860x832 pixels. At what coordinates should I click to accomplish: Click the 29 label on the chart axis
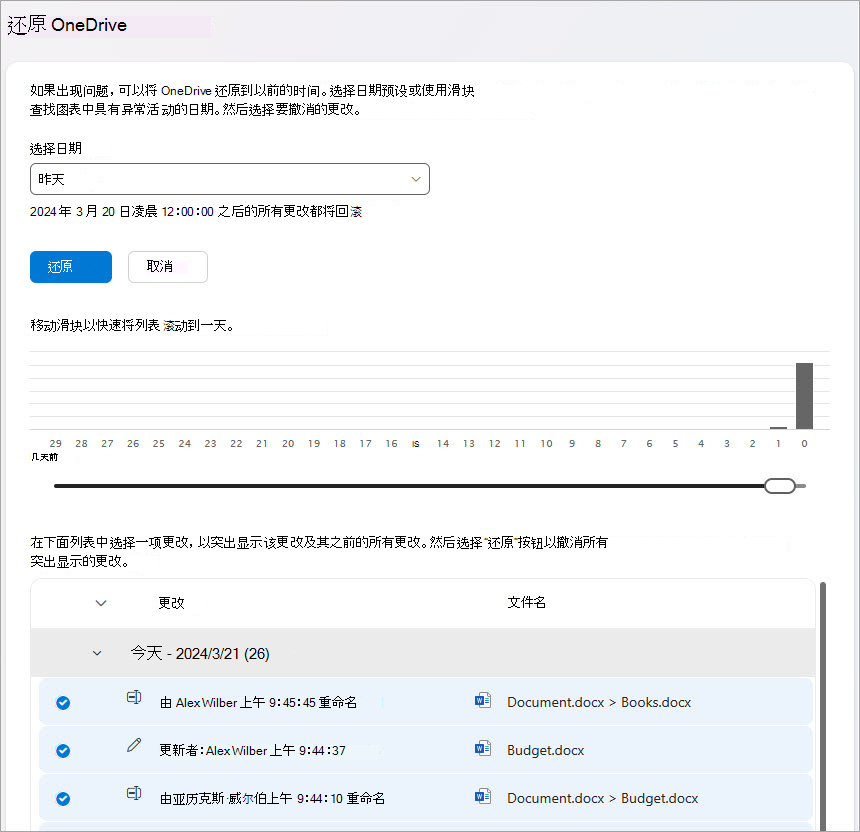pyautogui.click(x=55, y=444)
